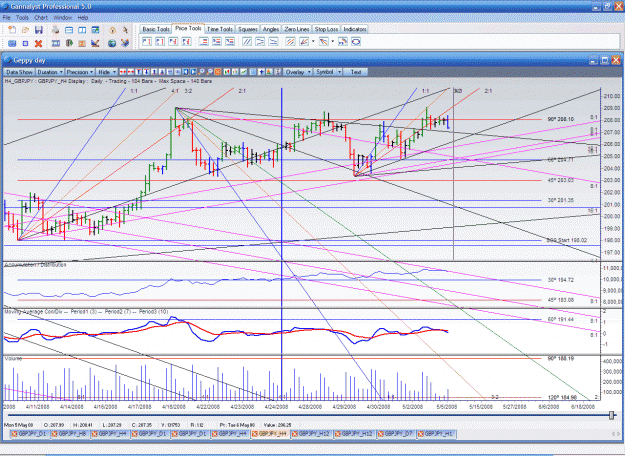625x456 pixels.
Task: Switch to the Zero Lines tab
Action: point(297,29)
